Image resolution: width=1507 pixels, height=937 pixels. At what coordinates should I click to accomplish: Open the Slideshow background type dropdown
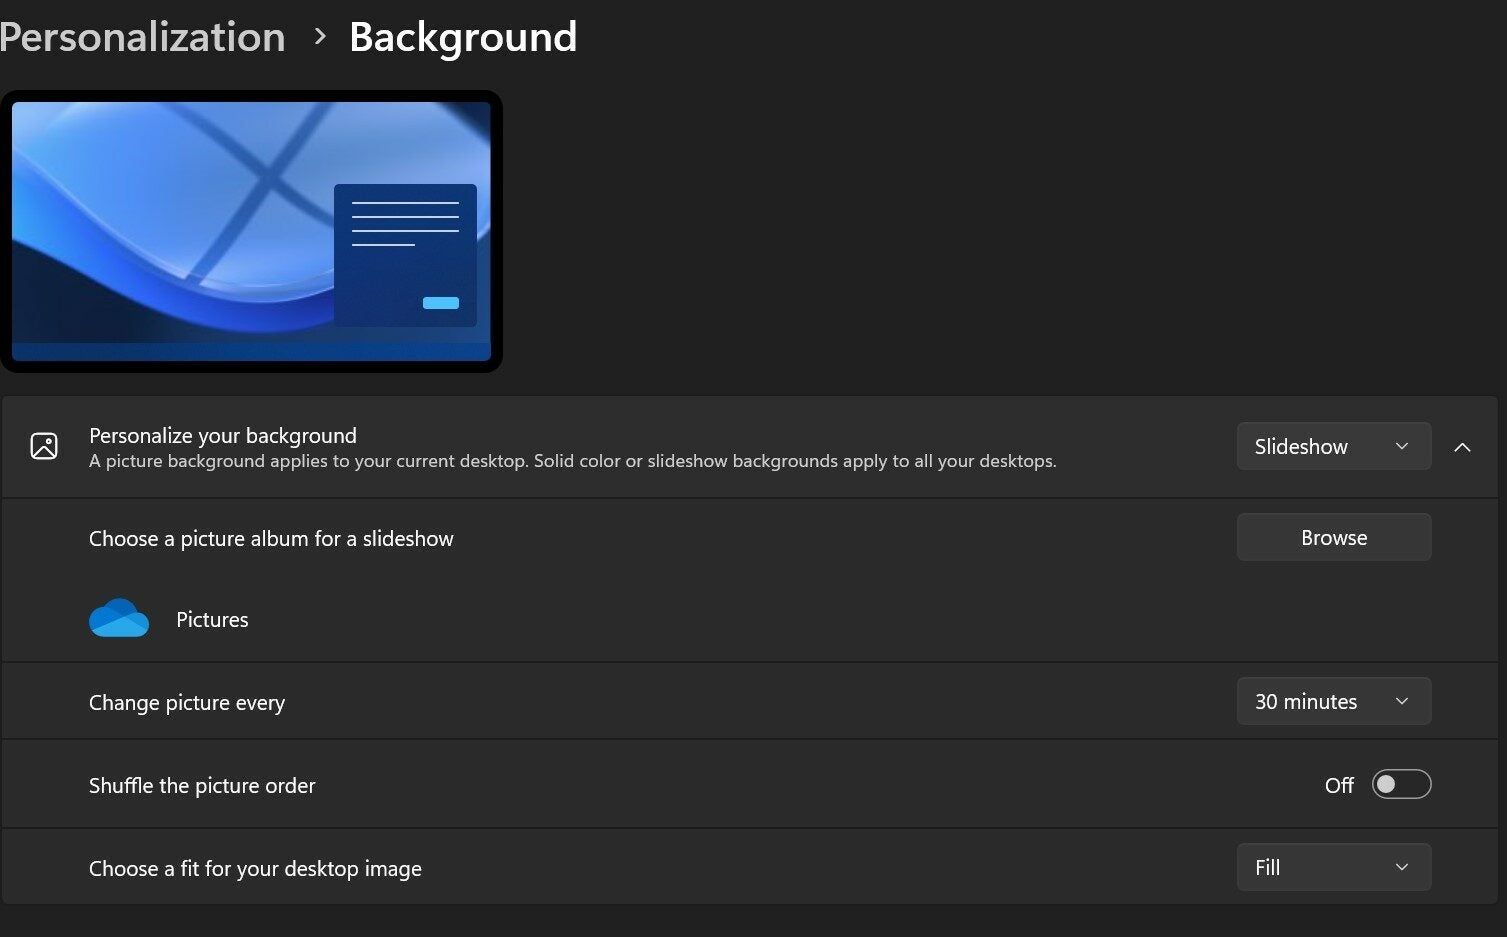click(x=1333, y=447)
